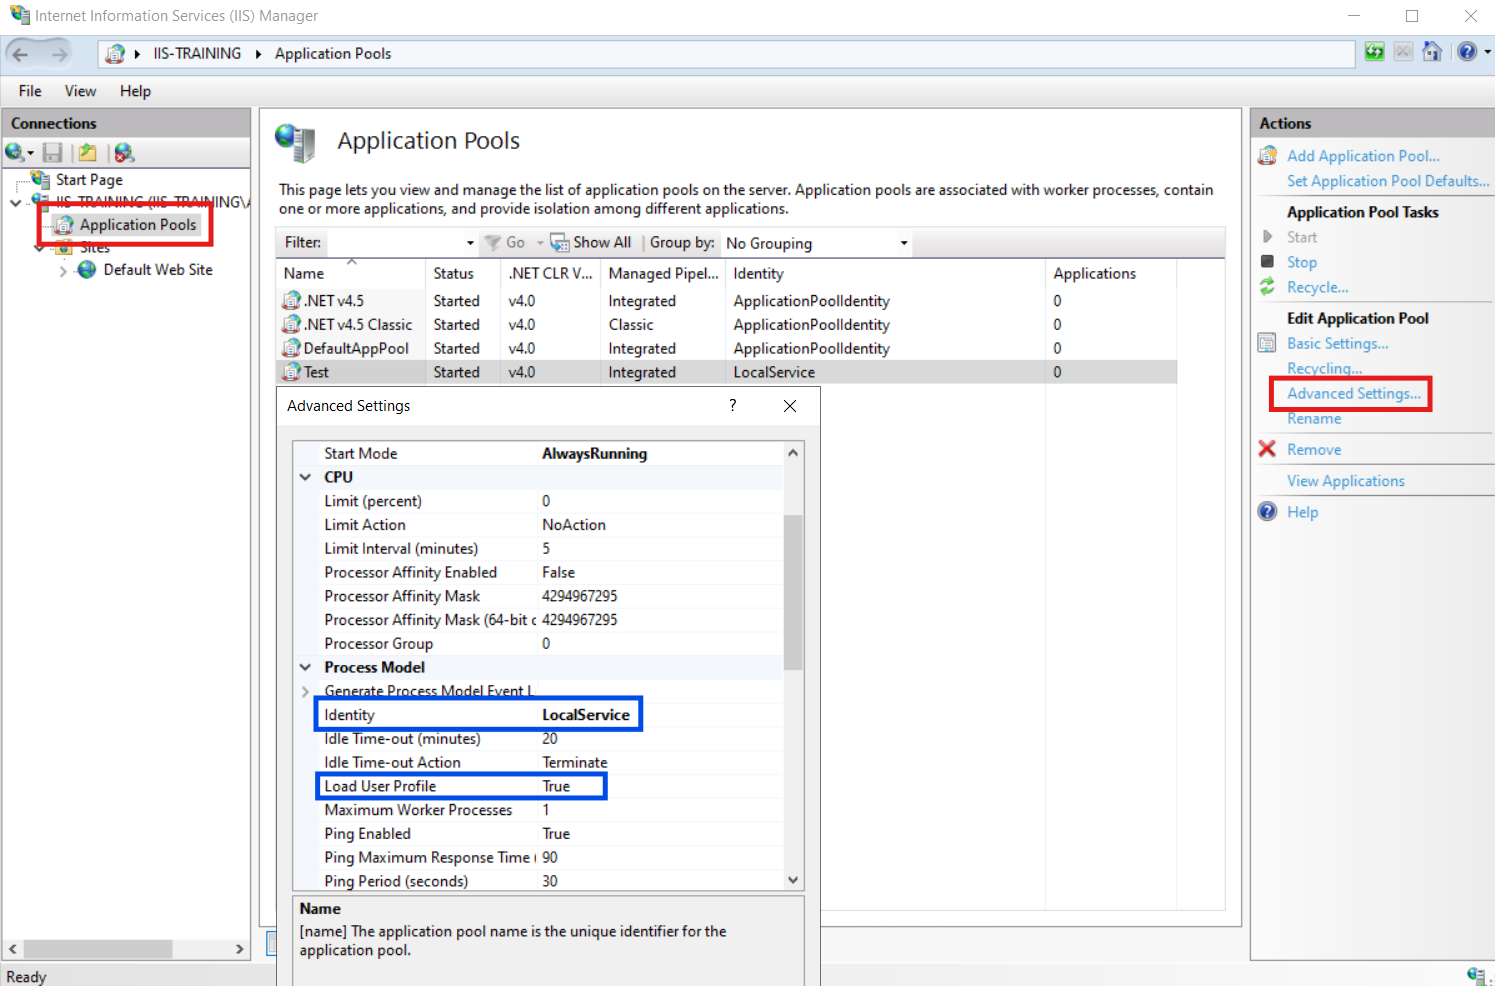Click the Home icon in address bar
The height and width of the screenshot is (986, 1495).
click(1432, 52)
